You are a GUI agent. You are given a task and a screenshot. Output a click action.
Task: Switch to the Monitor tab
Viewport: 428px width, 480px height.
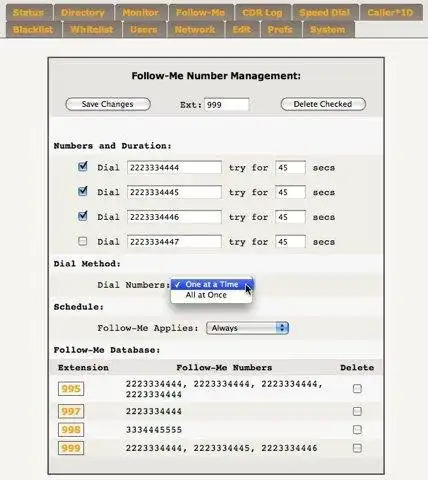(x=141, y=13)
